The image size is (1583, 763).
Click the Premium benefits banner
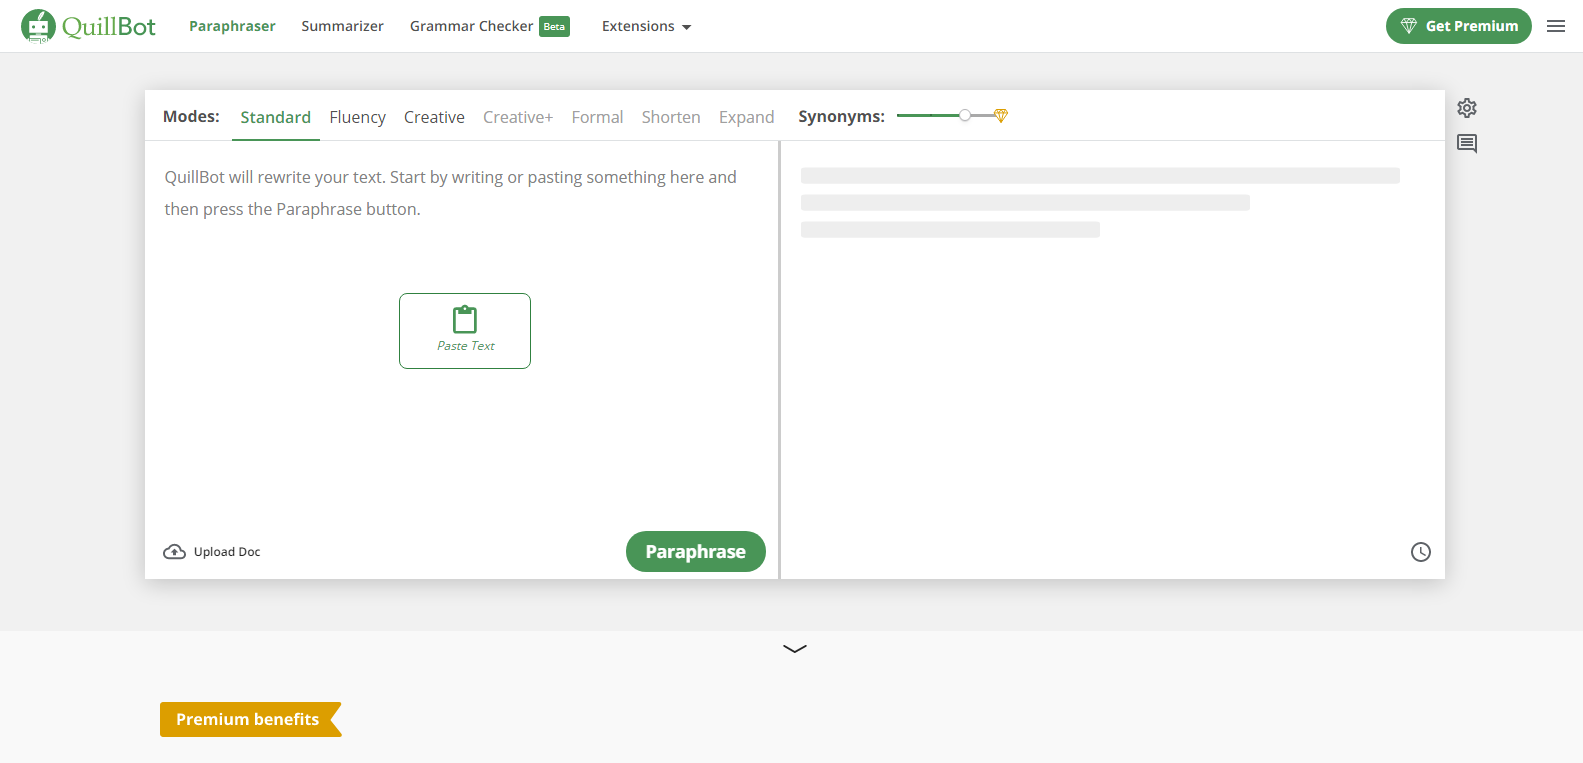click(251, 719)
